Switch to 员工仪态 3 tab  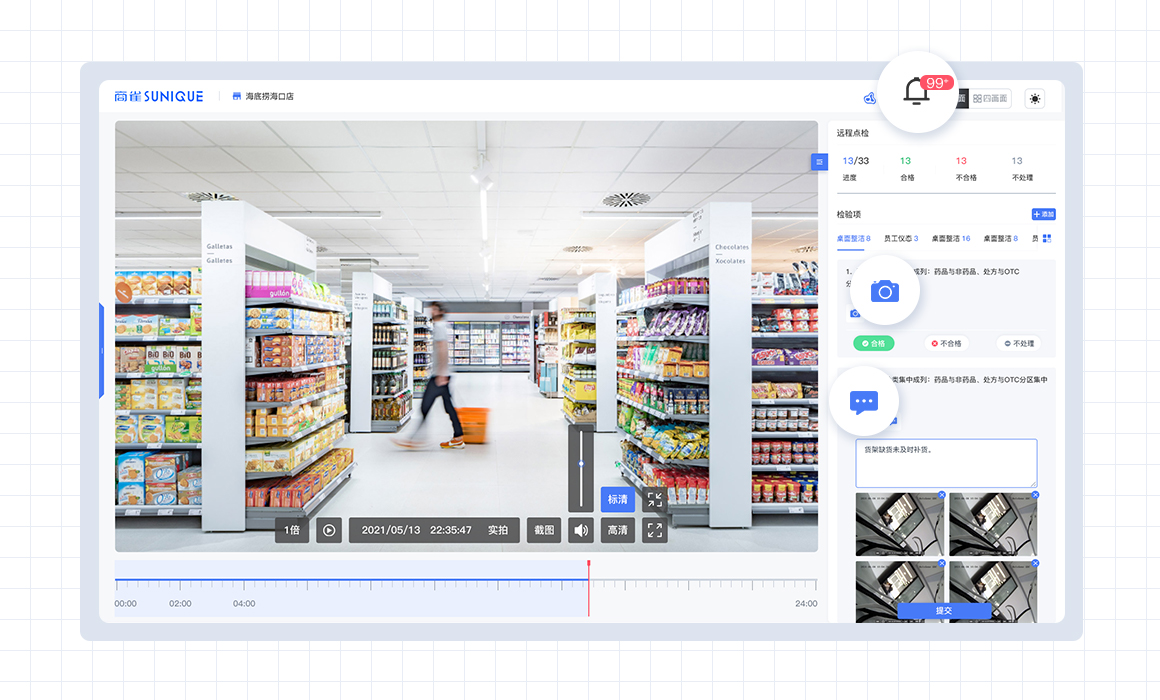tap(901, 239)
